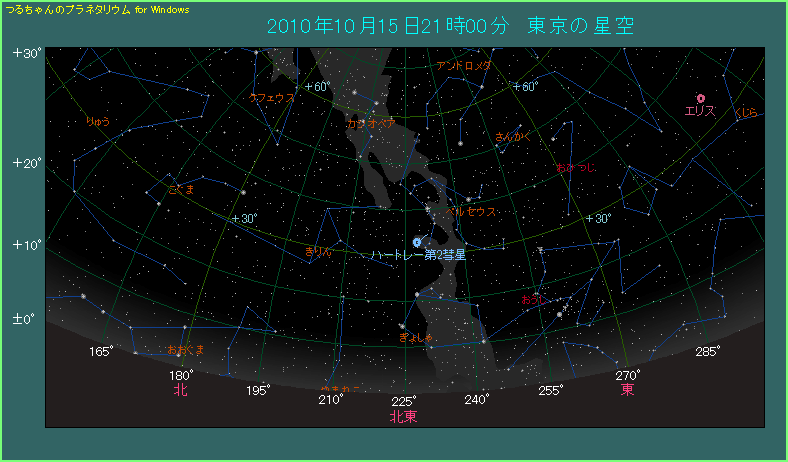
Task: Click the pink 北 direction marker
Action: coord(180,390)
